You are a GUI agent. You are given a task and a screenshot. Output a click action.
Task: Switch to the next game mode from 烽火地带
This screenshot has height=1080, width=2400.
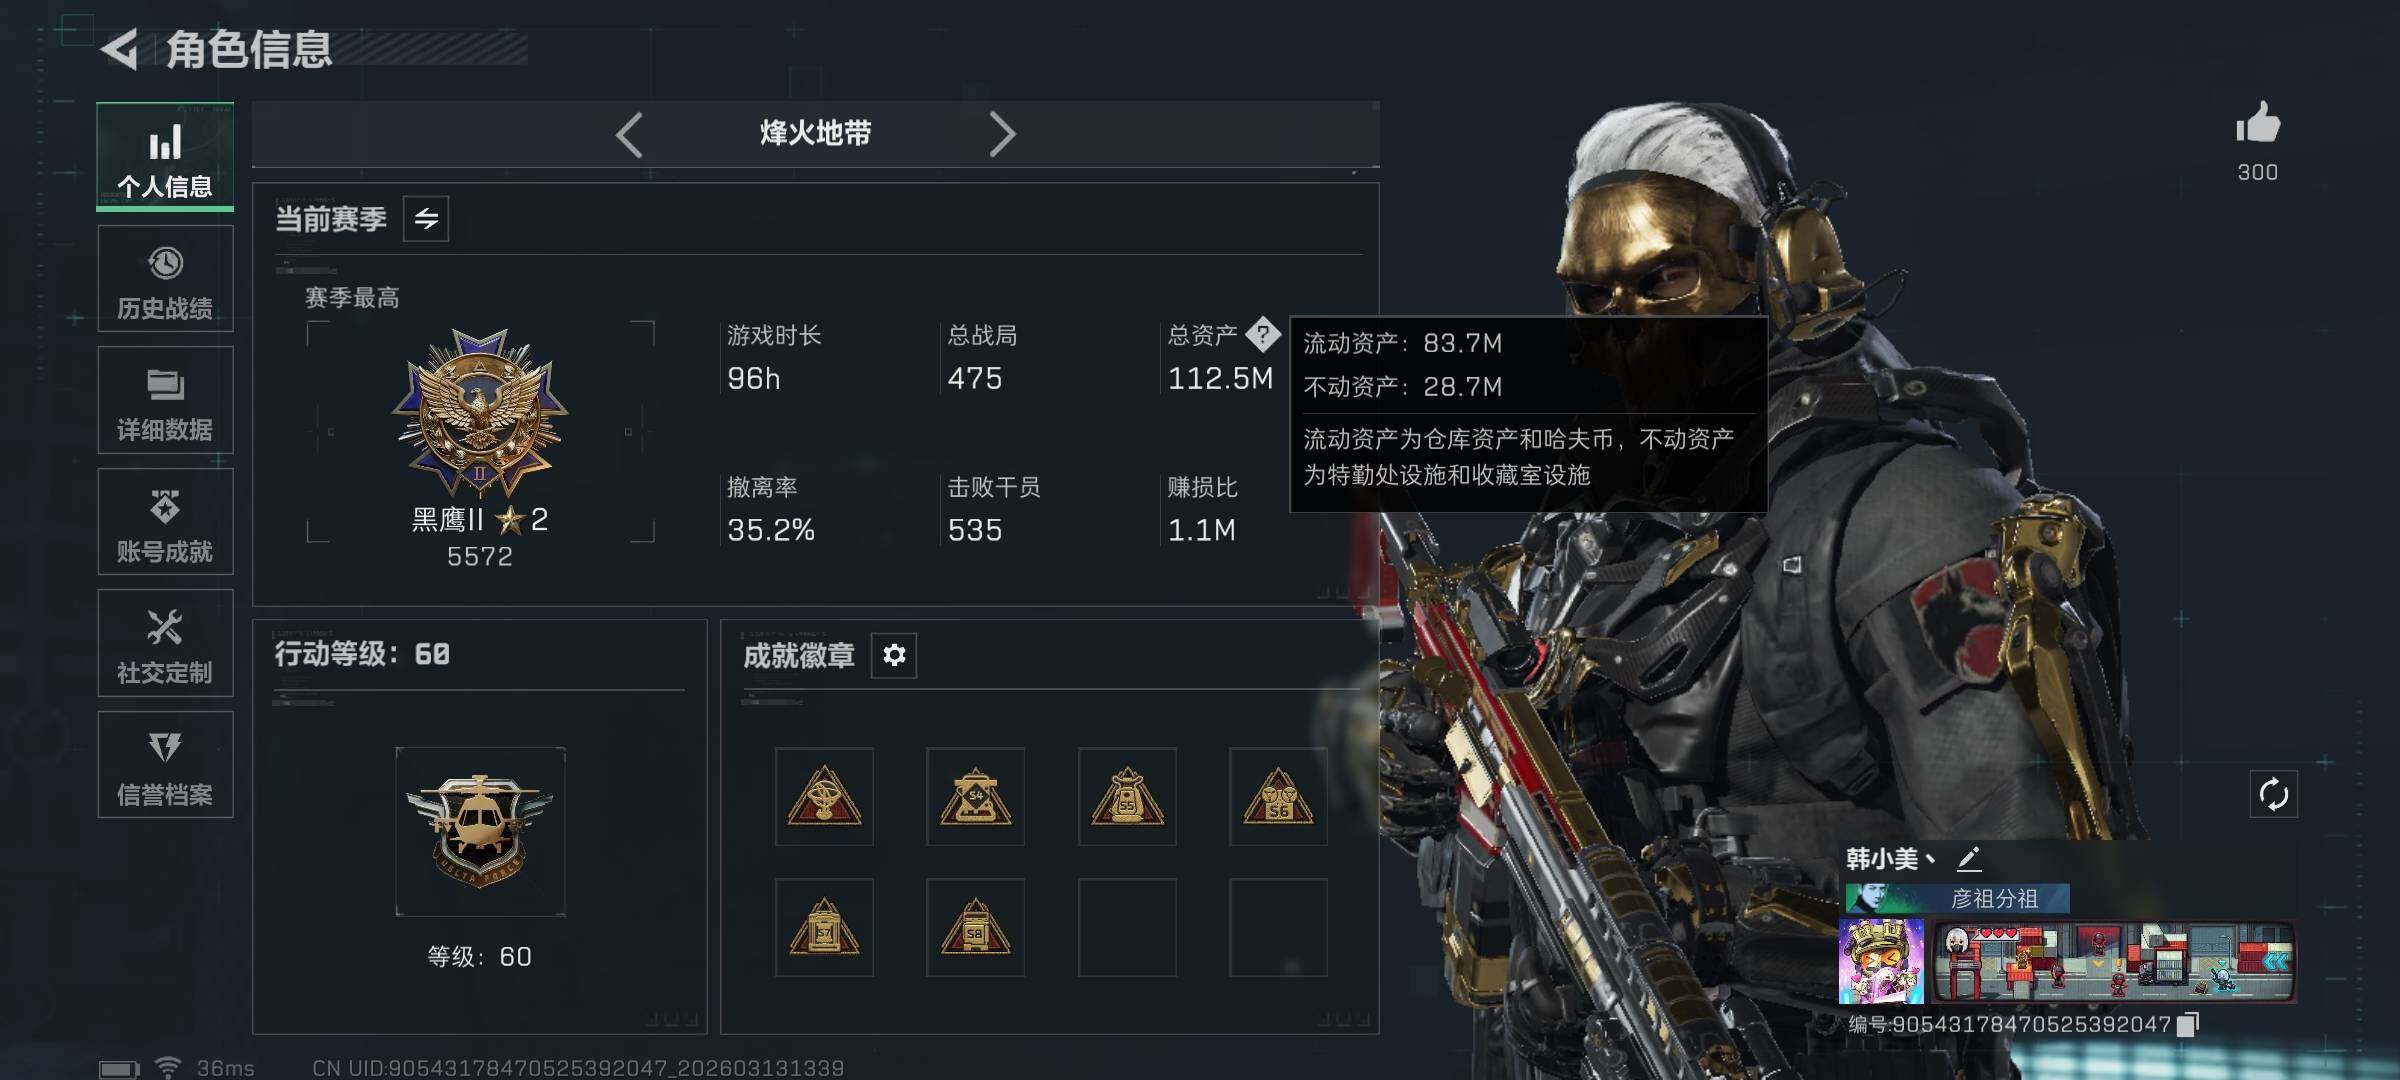1002,134
